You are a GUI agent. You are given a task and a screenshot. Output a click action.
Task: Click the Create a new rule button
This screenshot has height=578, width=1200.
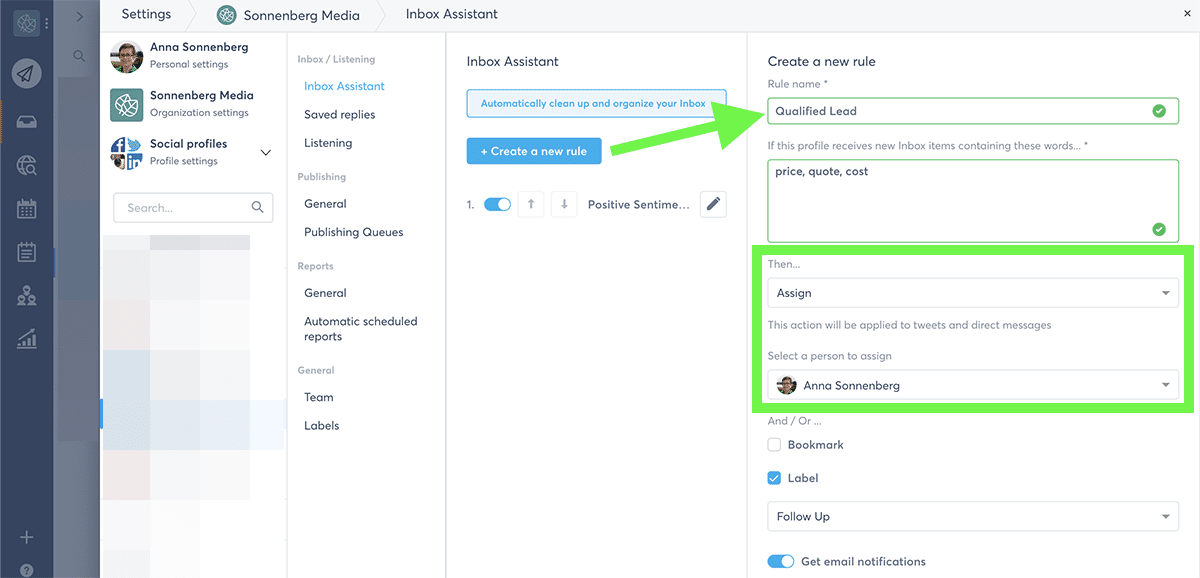(534, 151)
